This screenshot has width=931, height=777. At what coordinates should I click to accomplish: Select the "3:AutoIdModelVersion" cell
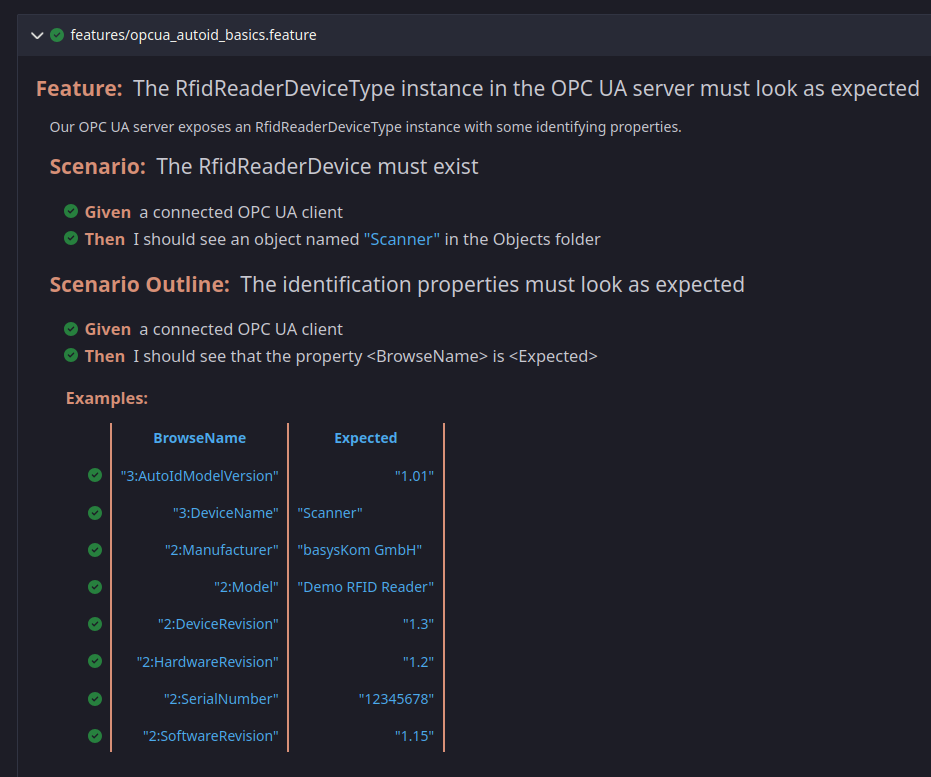click(200, 476)
